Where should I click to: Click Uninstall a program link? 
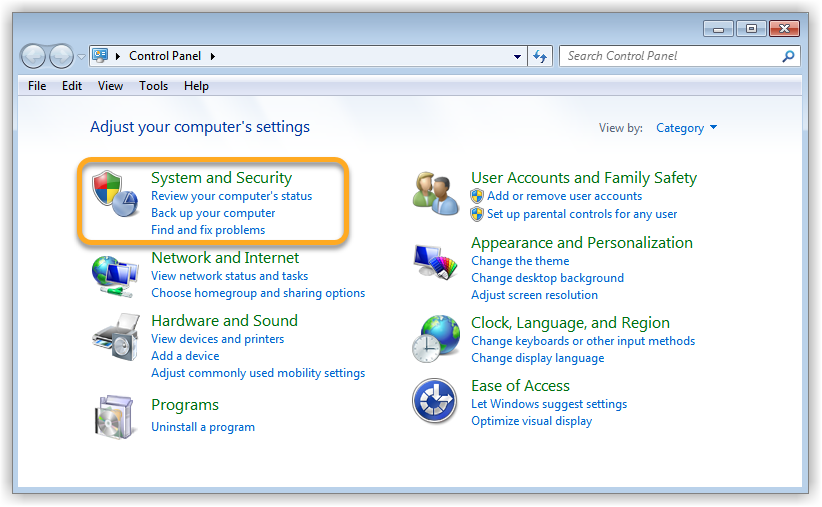203,427
